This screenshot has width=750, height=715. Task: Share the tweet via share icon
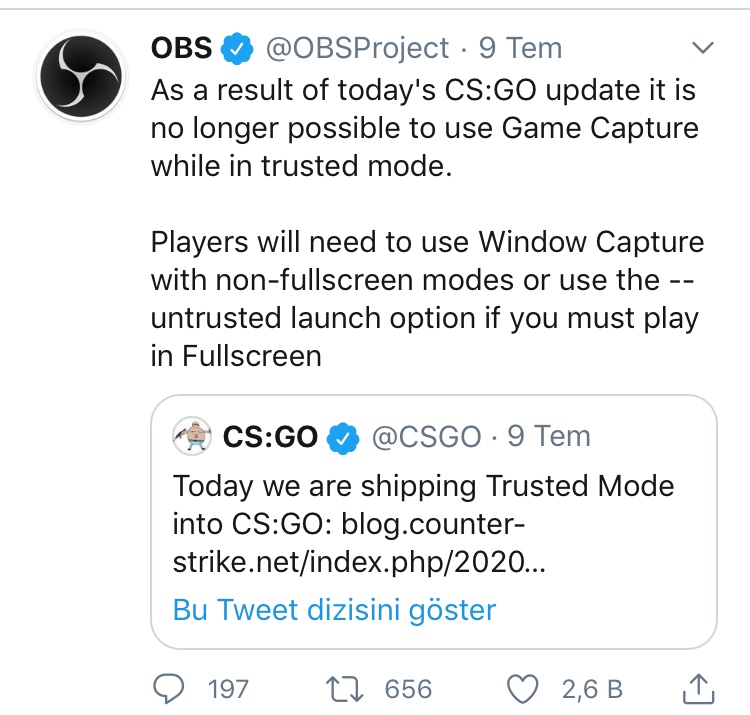(699, 686)
